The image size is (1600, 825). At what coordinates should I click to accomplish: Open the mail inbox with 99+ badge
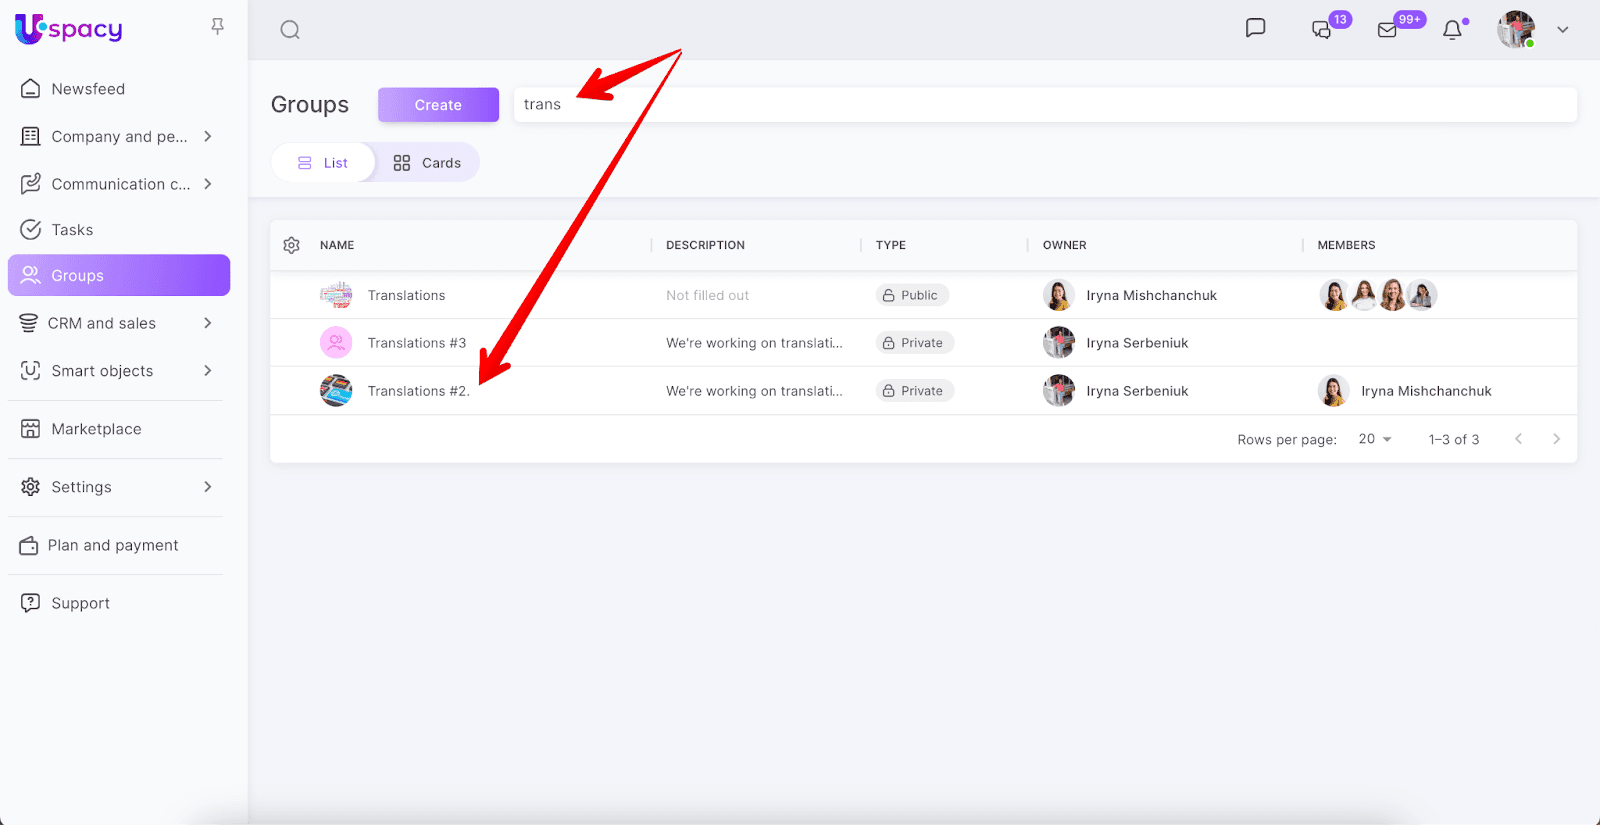pos(1387,30)
